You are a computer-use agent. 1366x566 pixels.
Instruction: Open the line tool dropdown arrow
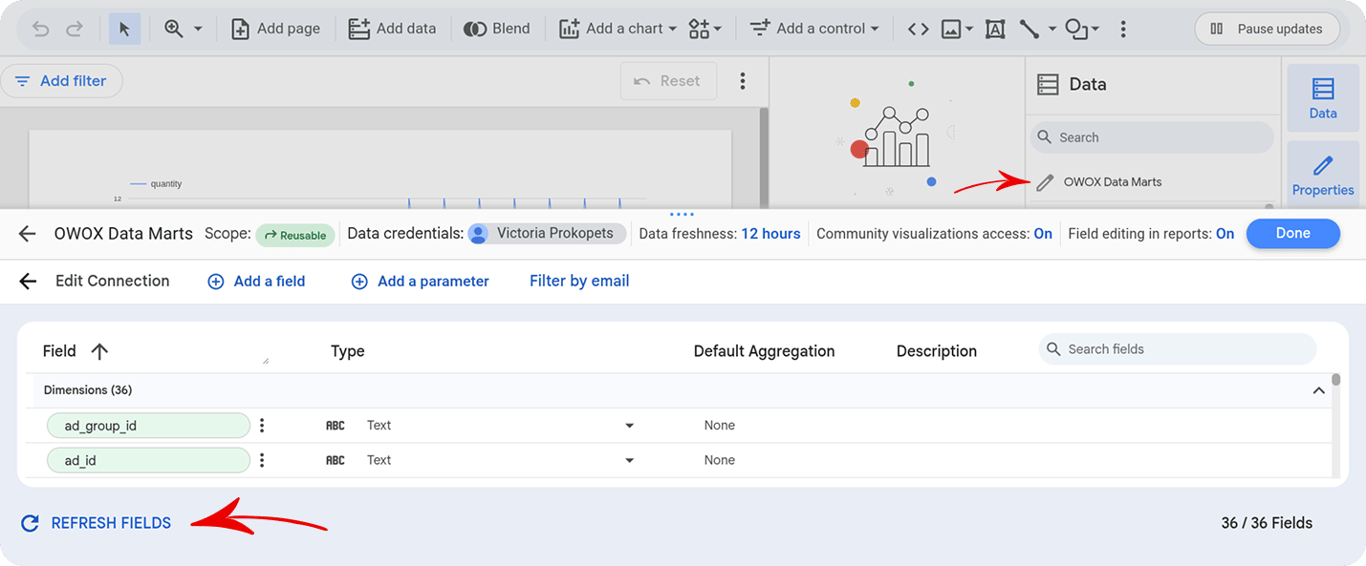coord(1052,29)
